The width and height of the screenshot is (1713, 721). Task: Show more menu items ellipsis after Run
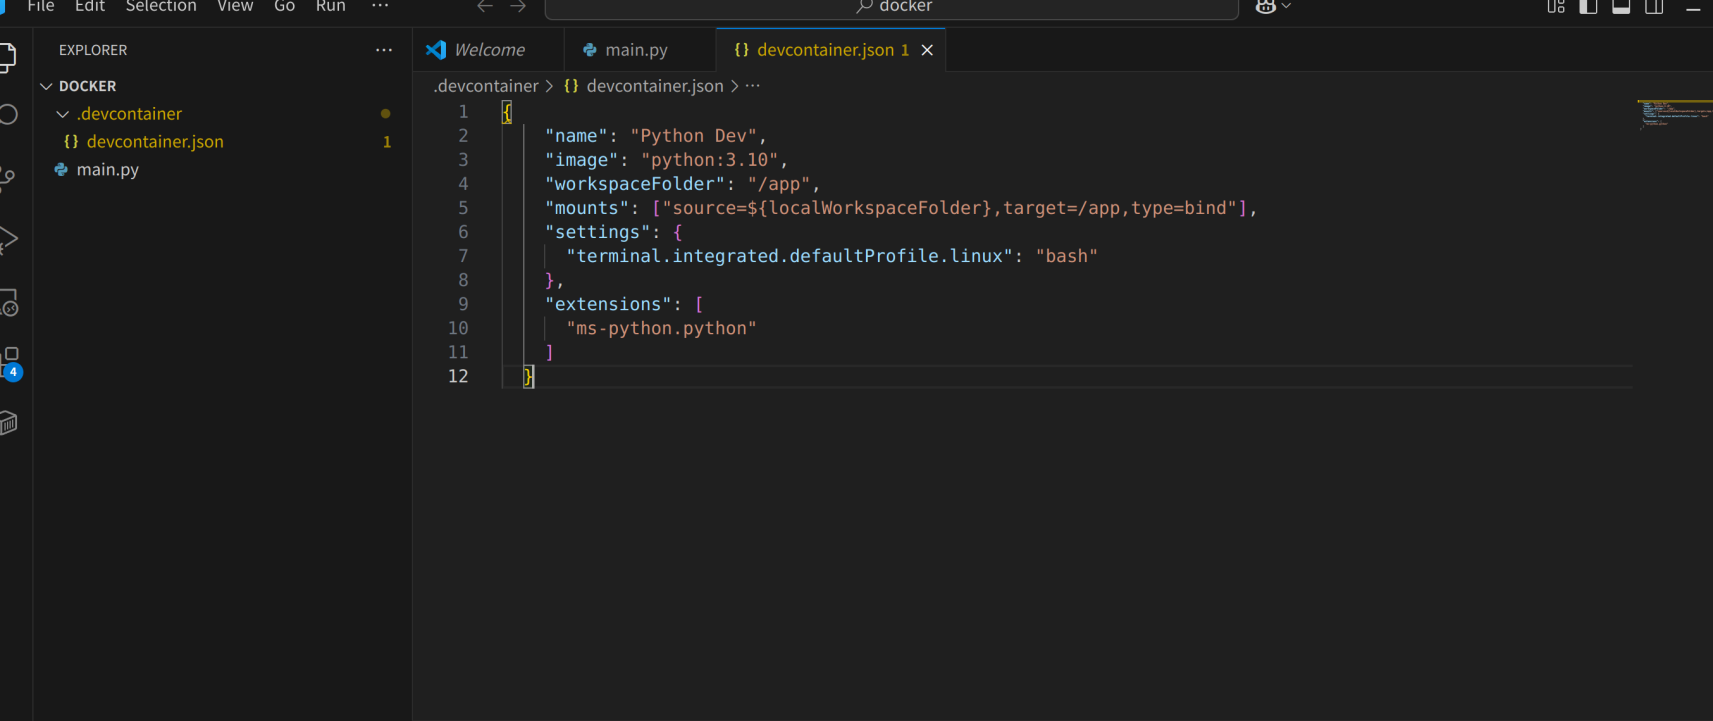click(x=380, y=7)
